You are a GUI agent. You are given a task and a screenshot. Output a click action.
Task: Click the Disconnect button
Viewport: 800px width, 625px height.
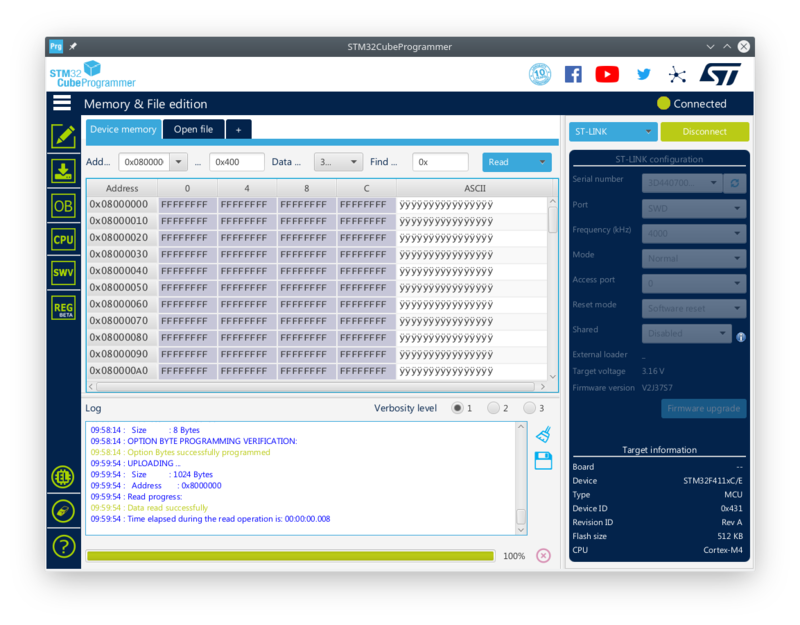pos(704,131)
